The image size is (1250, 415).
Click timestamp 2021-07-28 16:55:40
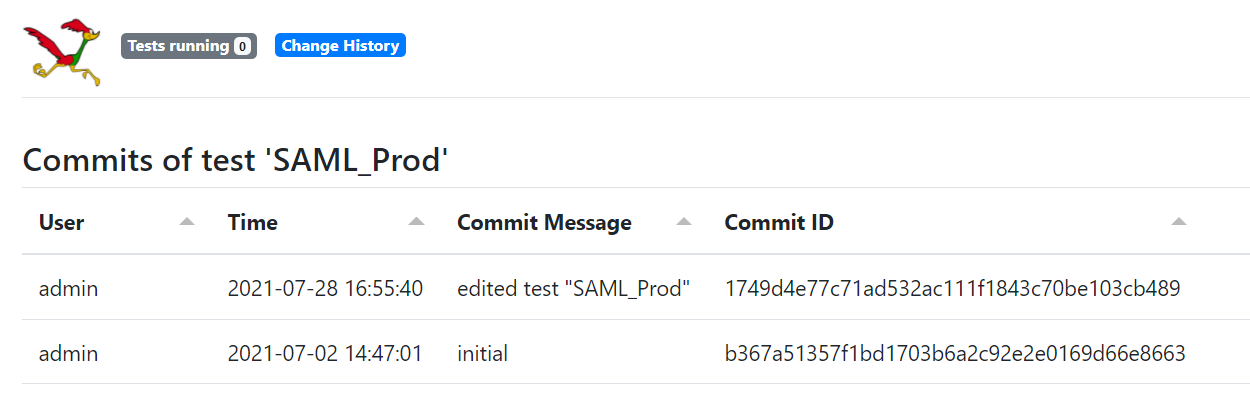click(x=325, y=289)
